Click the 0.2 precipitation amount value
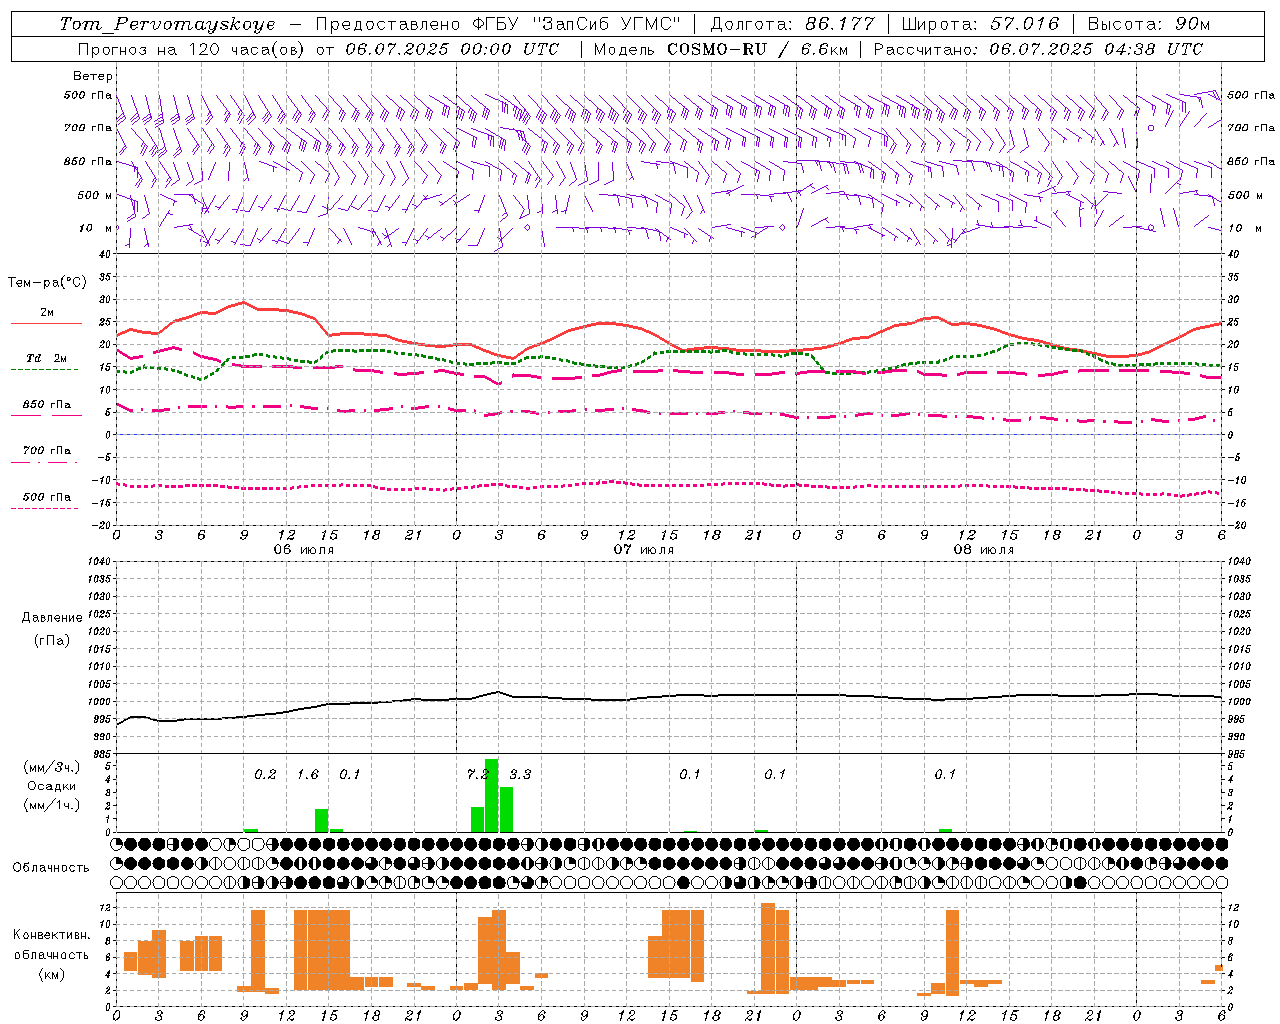 coord(265,774)
